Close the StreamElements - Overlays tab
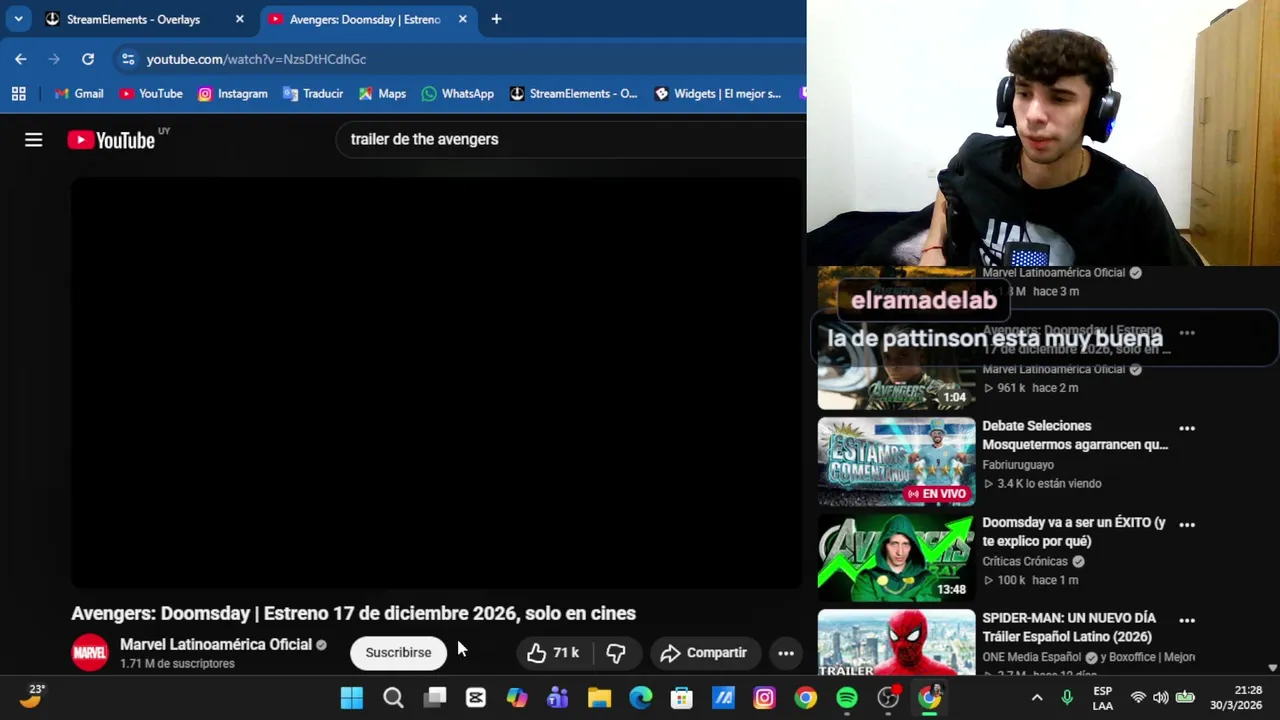This screenshot has width=1280, height=720. point(239,19)
